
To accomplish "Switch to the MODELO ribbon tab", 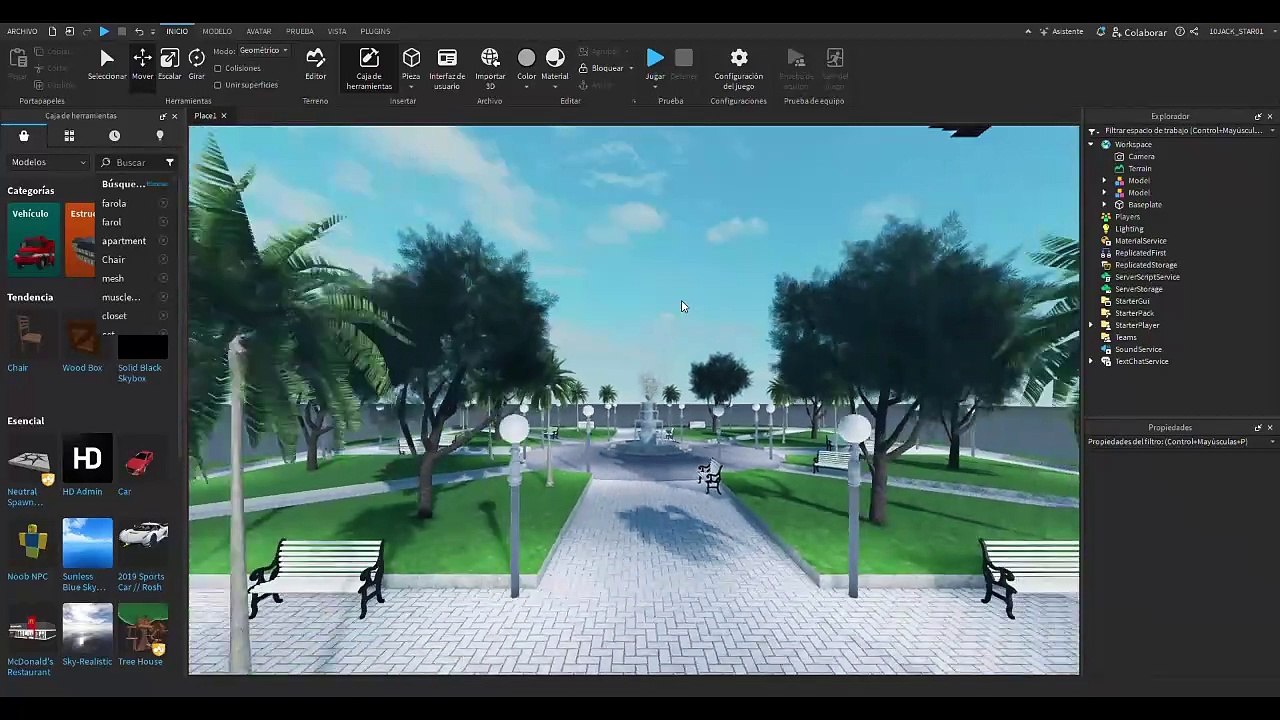I will (216, 31).
